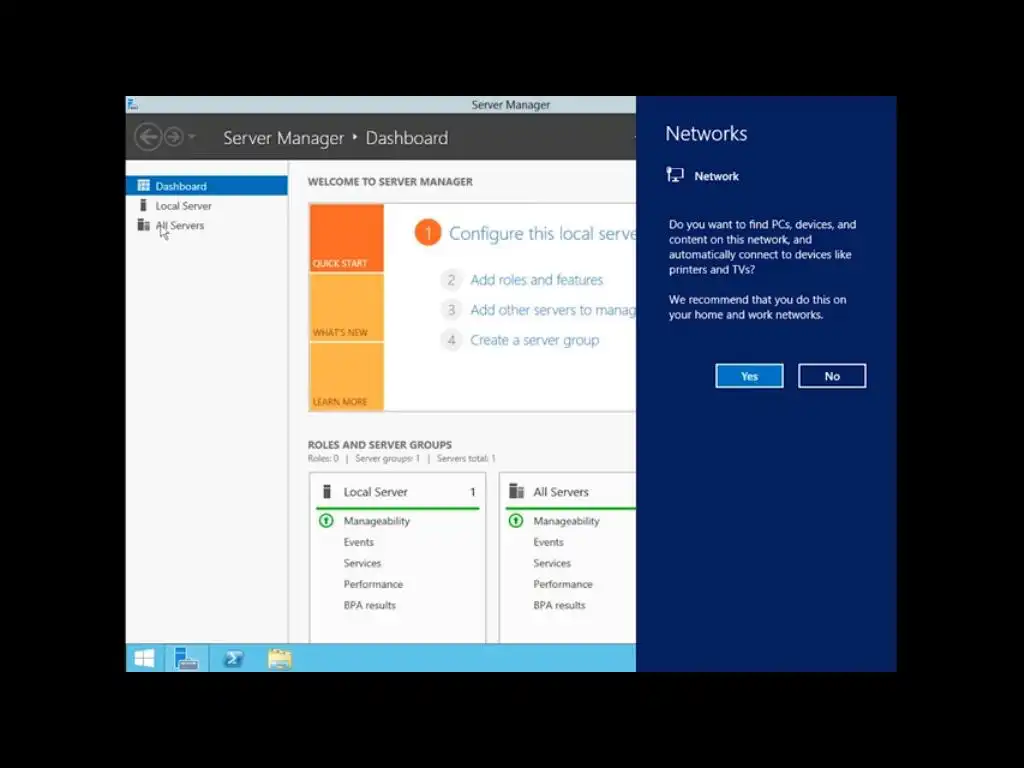Open File Explorer from the taskbar
Image resolution: width=1024 pixels, height=768 pixels.
tap(280, 658)
